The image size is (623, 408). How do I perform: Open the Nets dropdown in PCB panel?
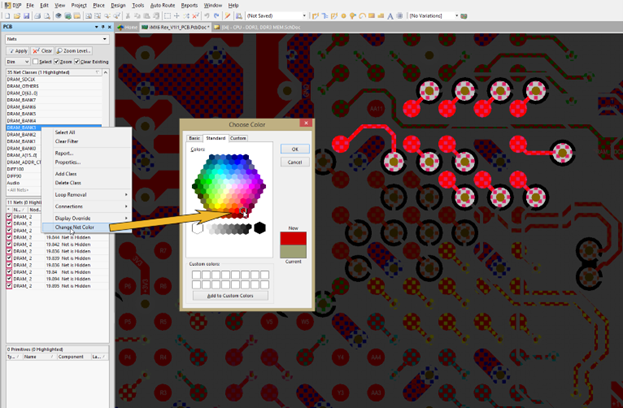point(55,39)
